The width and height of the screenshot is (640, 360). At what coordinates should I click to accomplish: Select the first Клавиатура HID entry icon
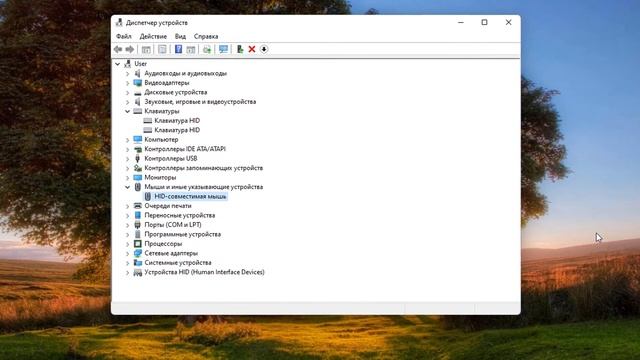pyautogui.click(x=148, y=120)
